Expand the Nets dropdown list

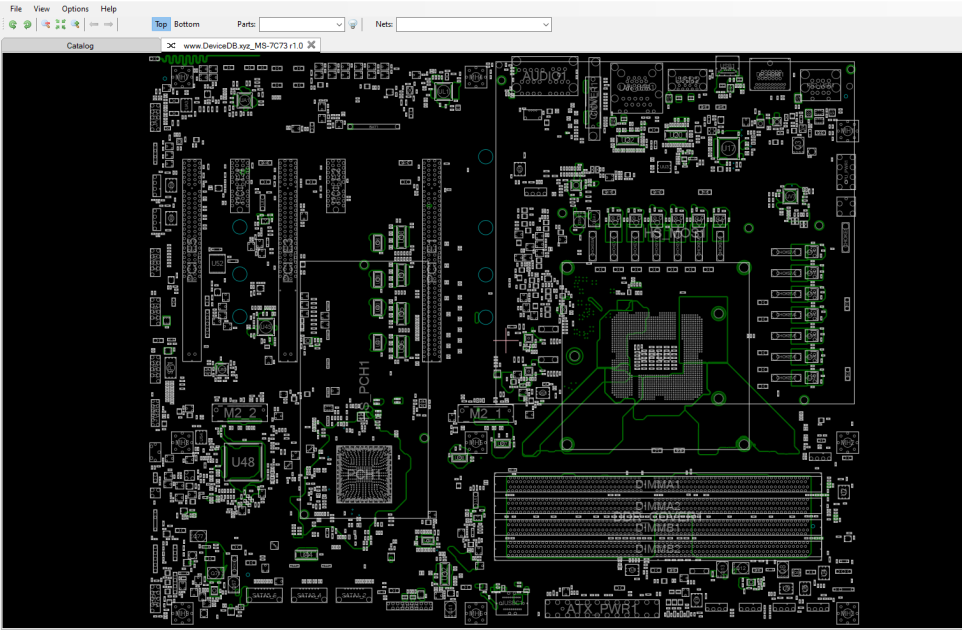[x=545, y=25]
